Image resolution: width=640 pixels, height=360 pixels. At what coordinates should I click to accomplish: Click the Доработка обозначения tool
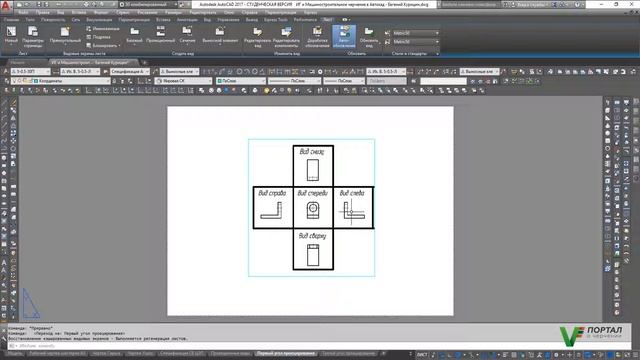[317, 37]
